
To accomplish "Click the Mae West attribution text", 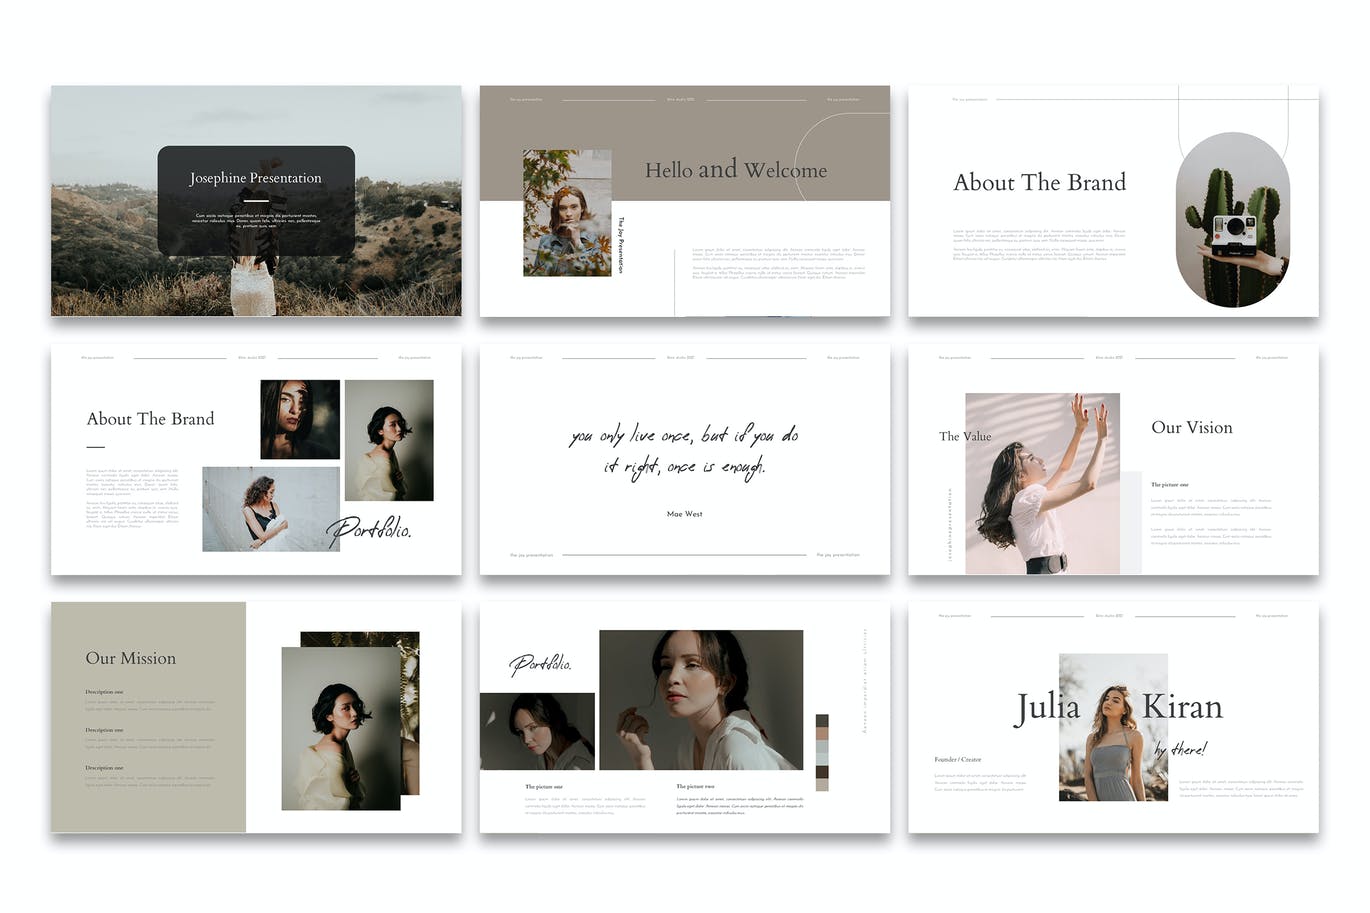I will [684, 514].
